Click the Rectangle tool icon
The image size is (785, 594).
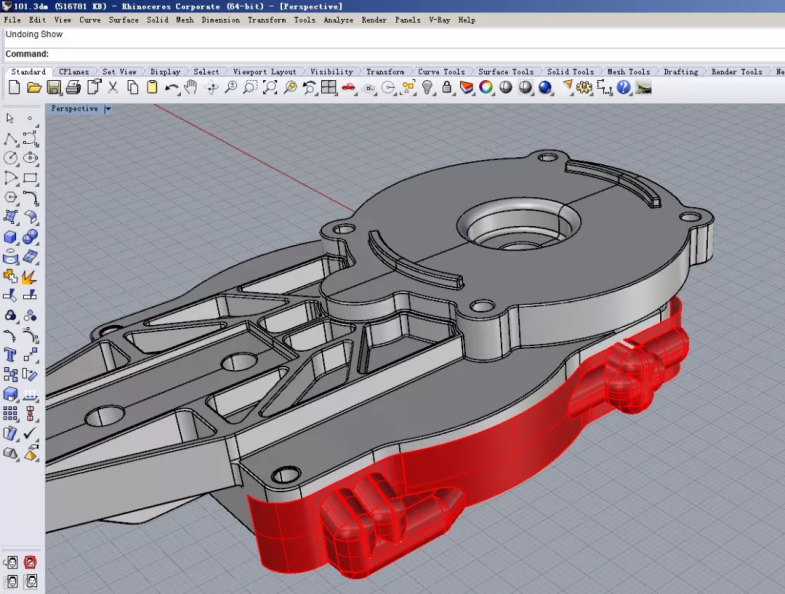coord(30,179)
